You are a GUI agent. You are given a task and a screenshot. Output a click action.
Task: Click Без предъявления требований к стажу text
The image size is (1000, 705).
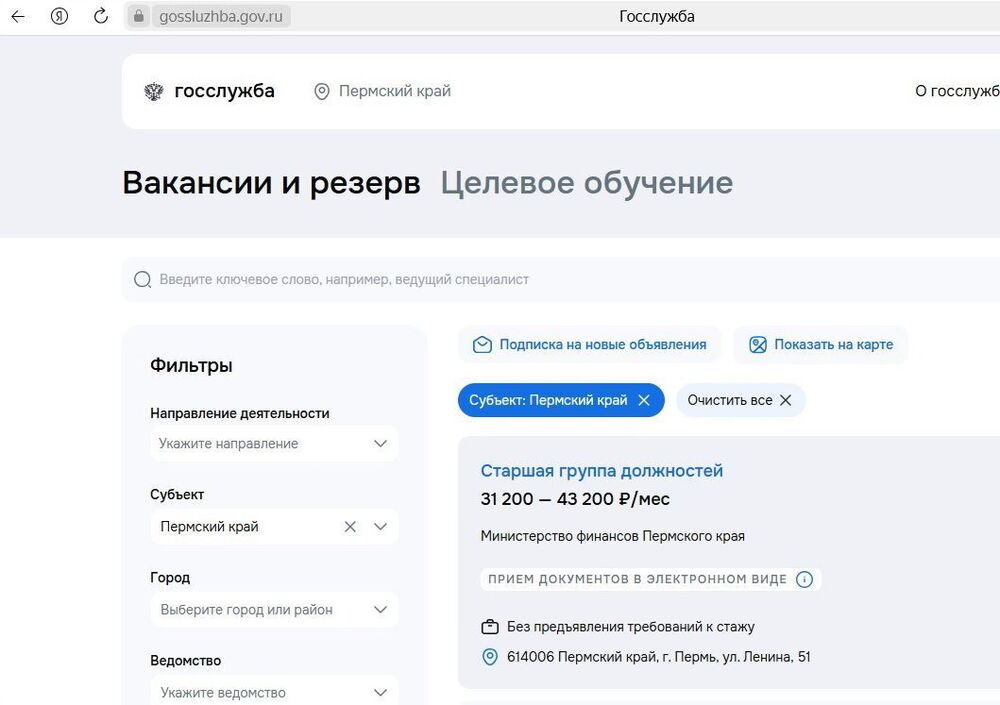pyautogui.click(x=631, y=627)
